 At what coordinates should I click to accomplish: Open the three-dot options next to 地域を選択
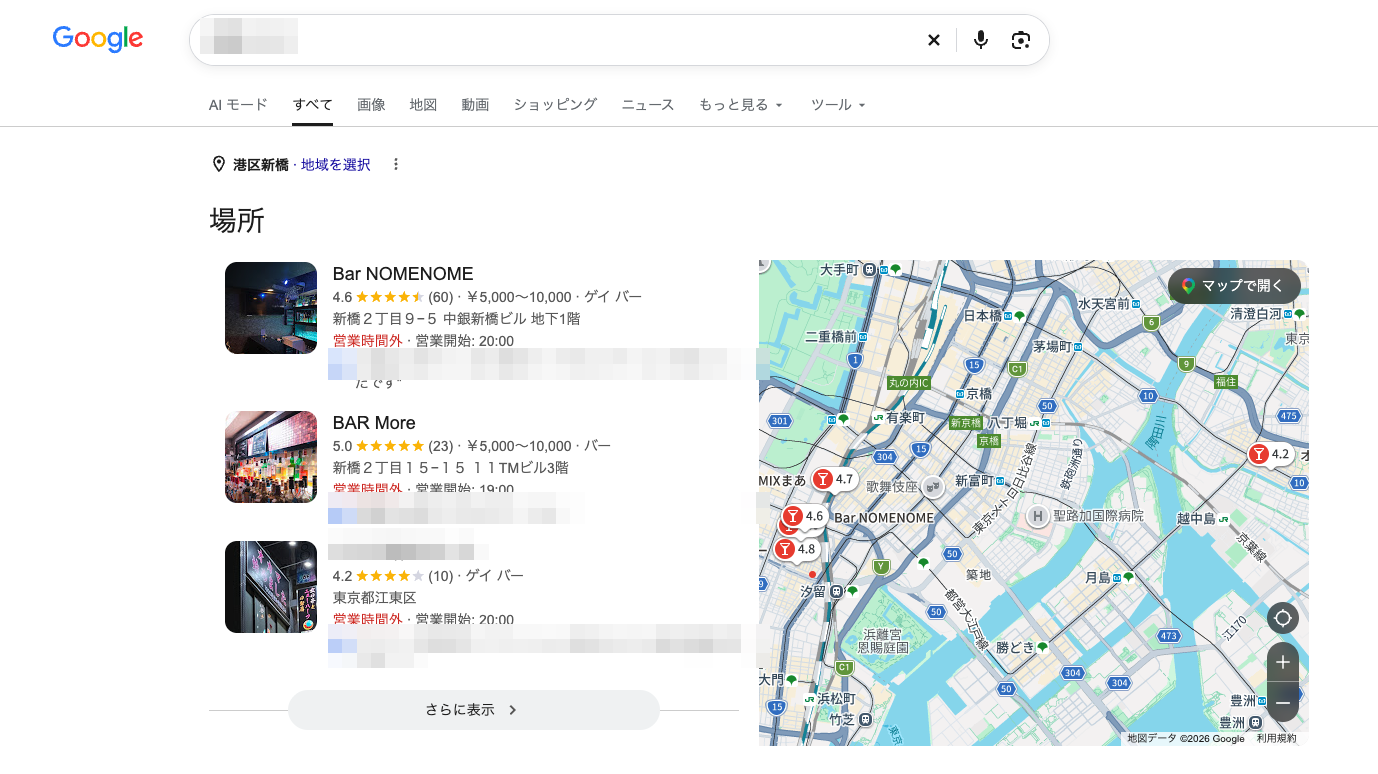point(396,164)
